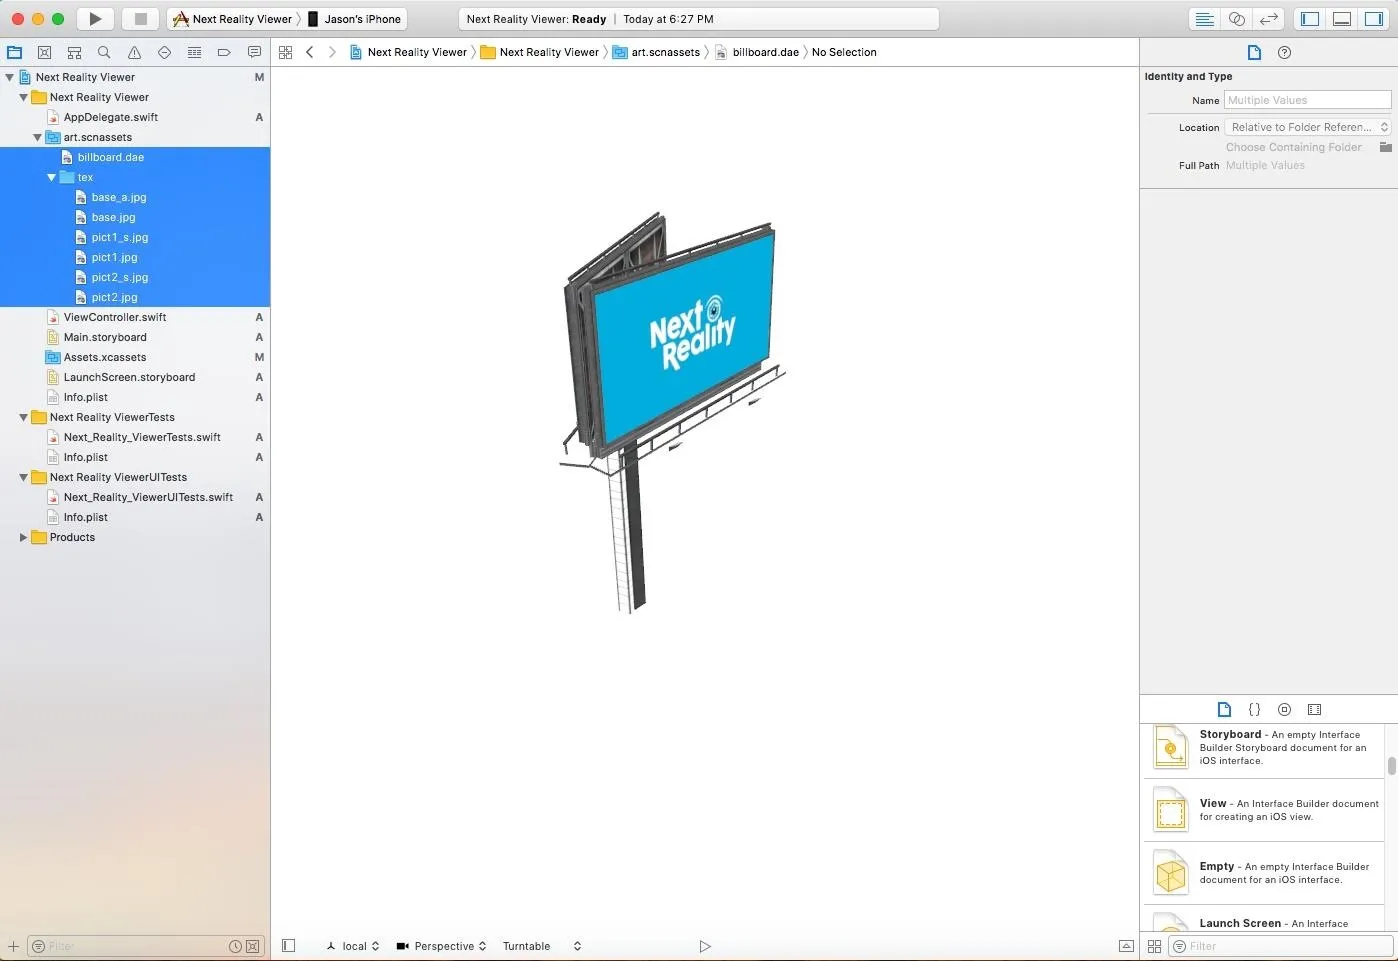Open the Code Snippet library
The height and width of the screenshot is (961, 1398).
click(x=1254, y=709)
